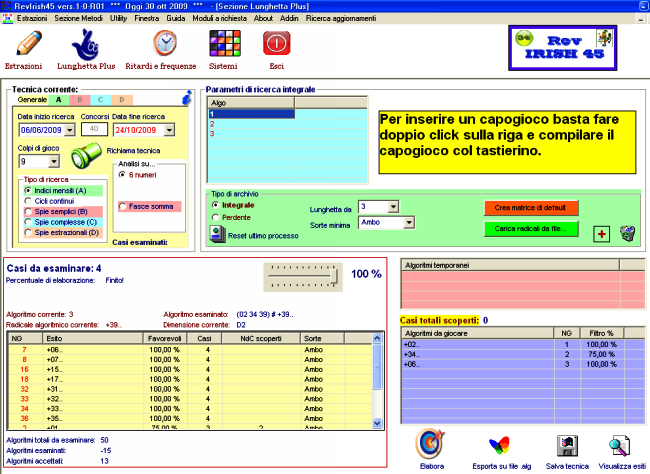Select the Fasce somma option
Screen dimensions: 650x474
122,206
